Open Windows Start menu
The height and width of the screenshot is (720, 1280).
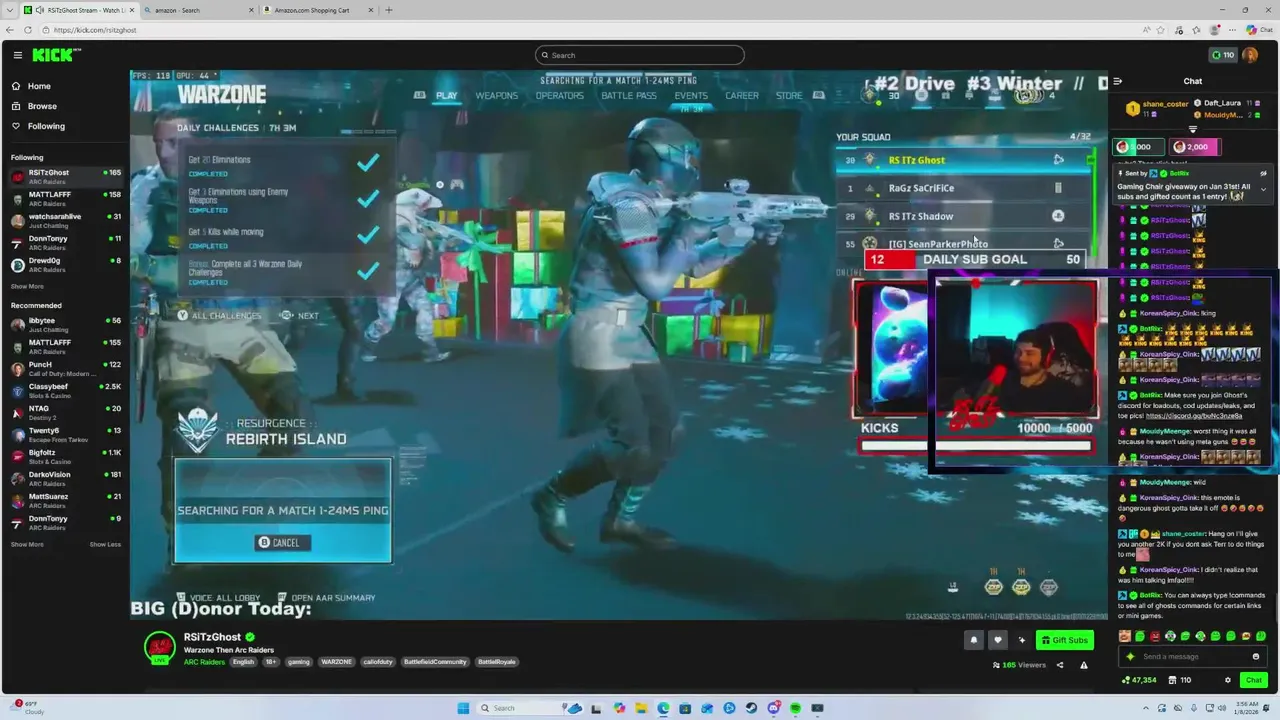tap(463, 708)
